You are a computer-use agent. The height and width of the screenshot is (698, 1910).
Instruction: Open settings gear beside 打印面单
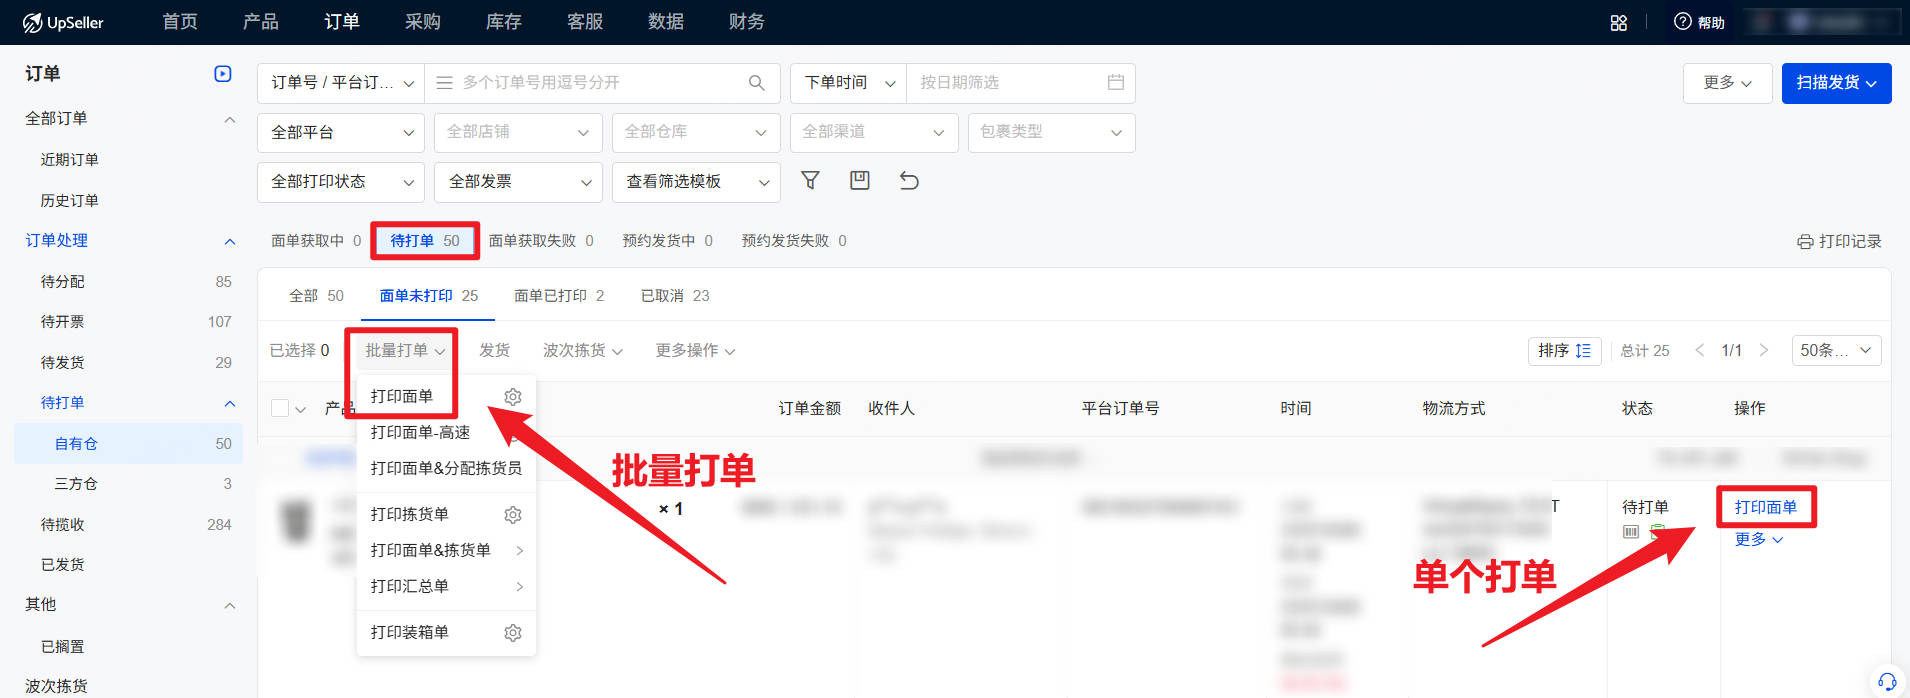(513, 397)
